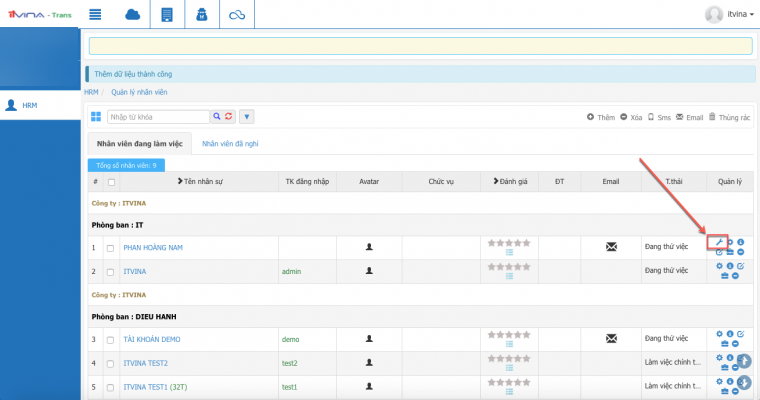Click the Thêm button to add employee
760x400 pixels.
[x=601, y=117]
